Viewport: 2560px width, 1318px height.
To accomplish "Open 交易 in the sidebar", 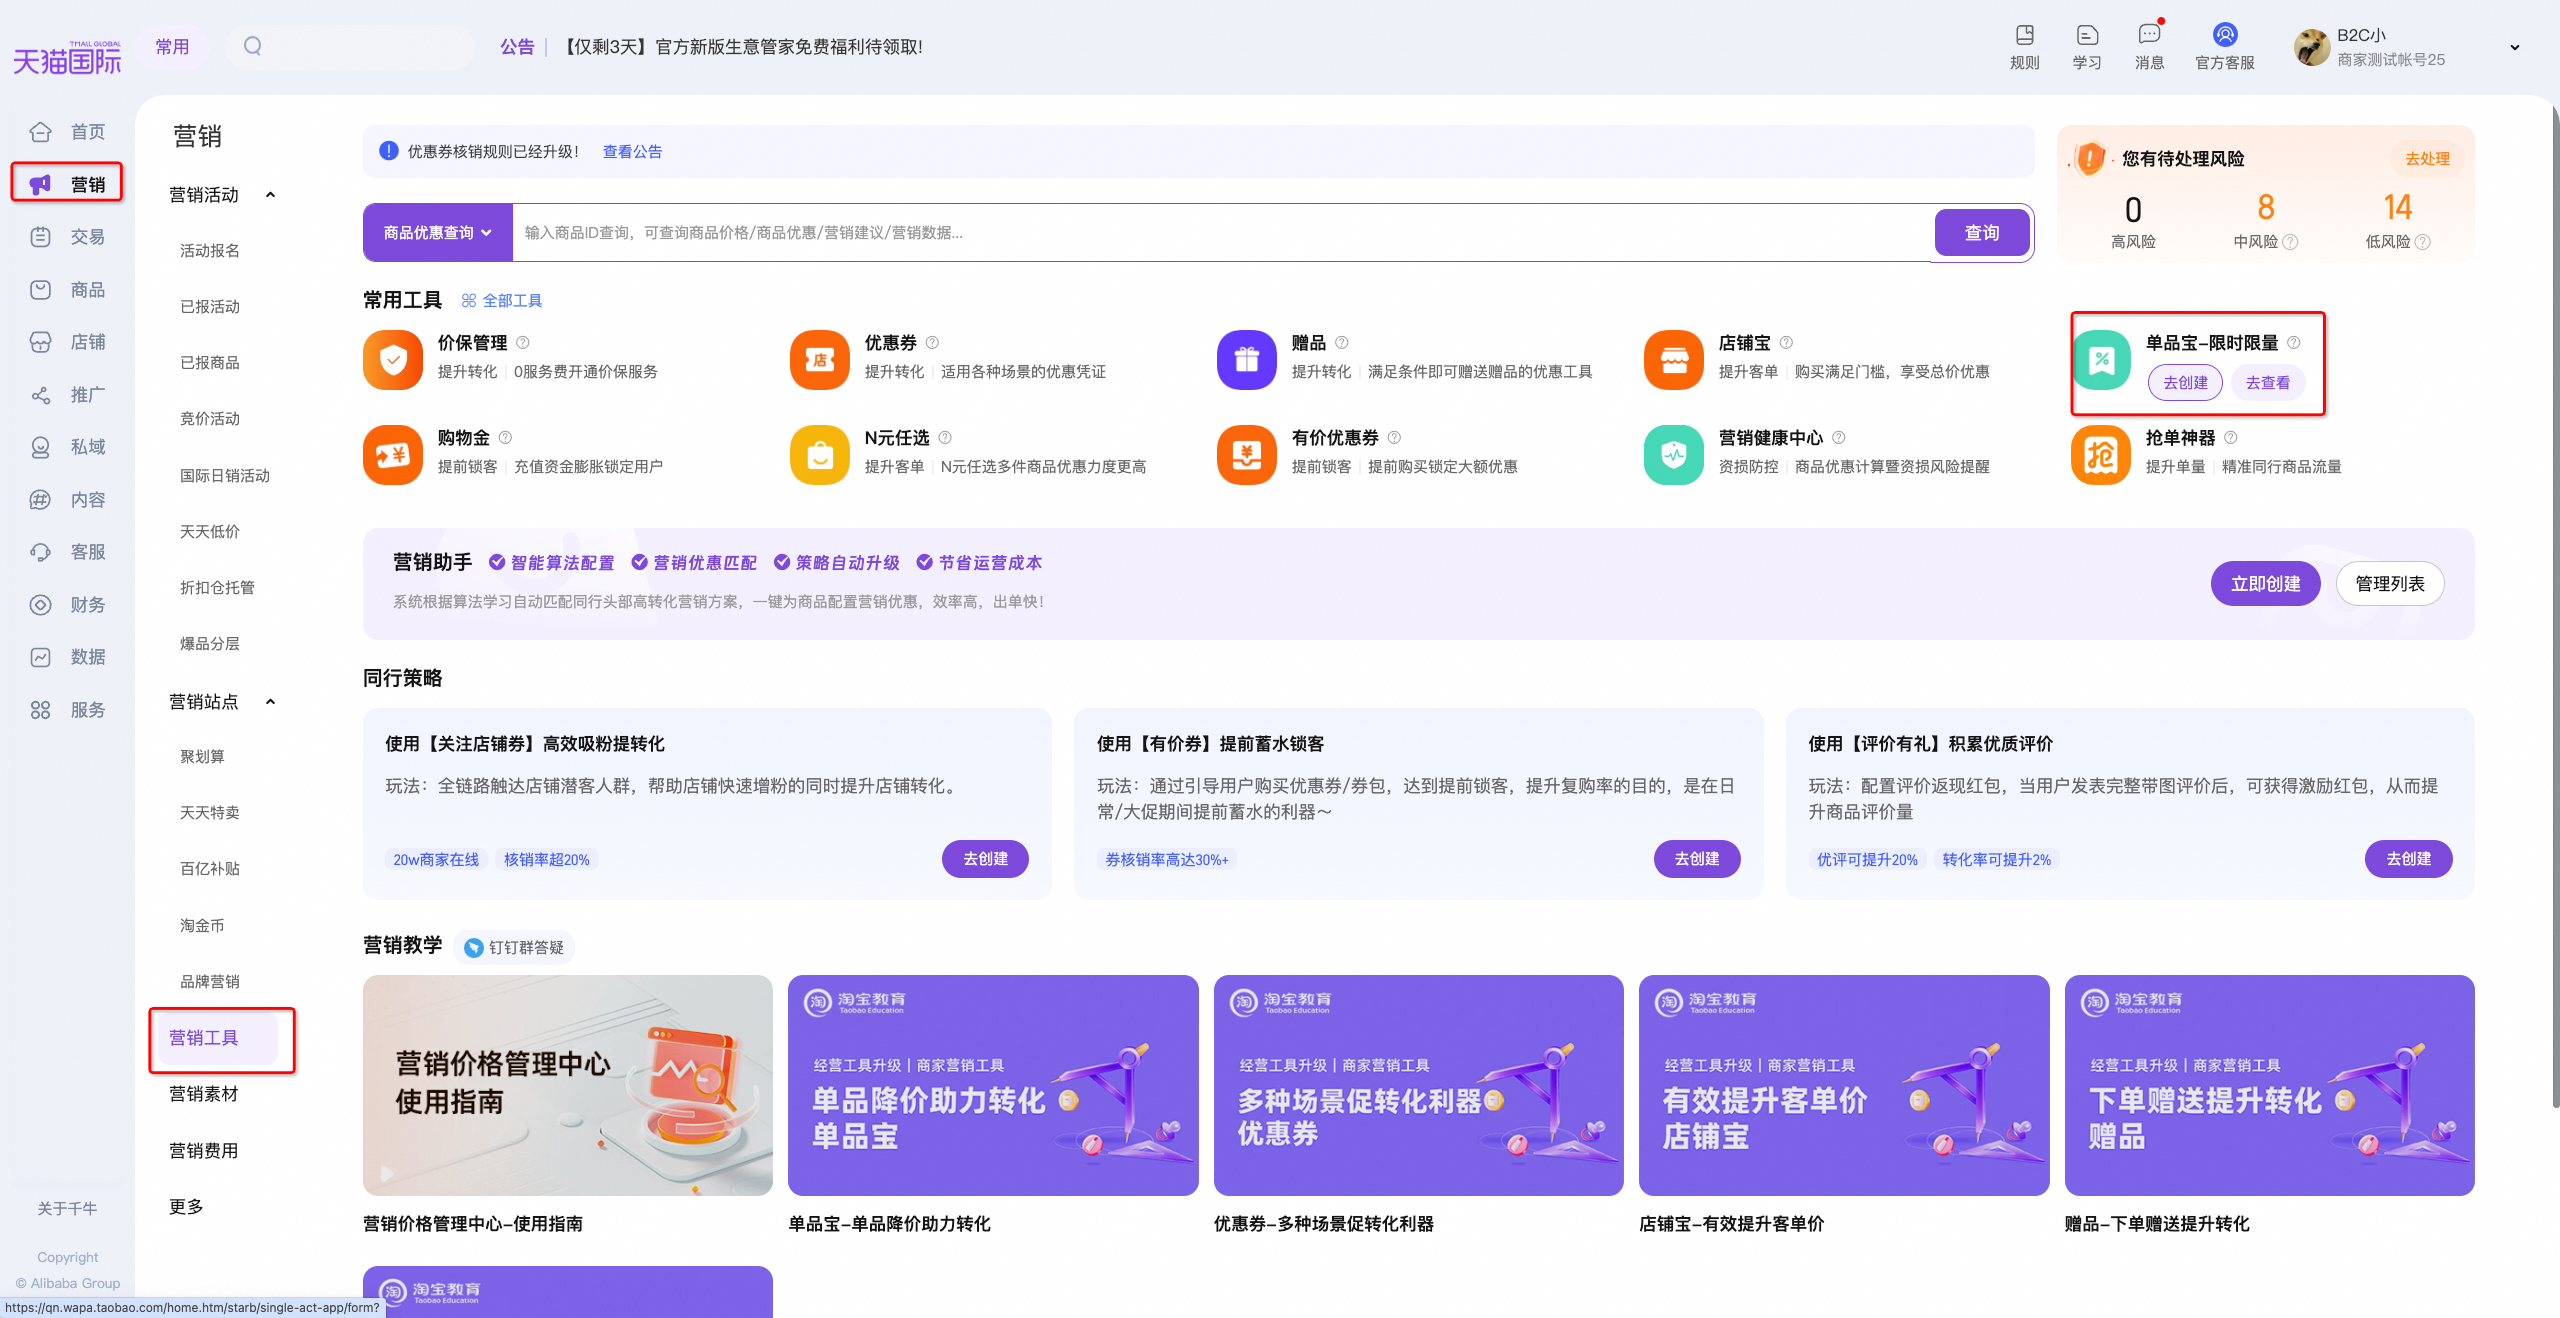I will click(x=67, y=236).
